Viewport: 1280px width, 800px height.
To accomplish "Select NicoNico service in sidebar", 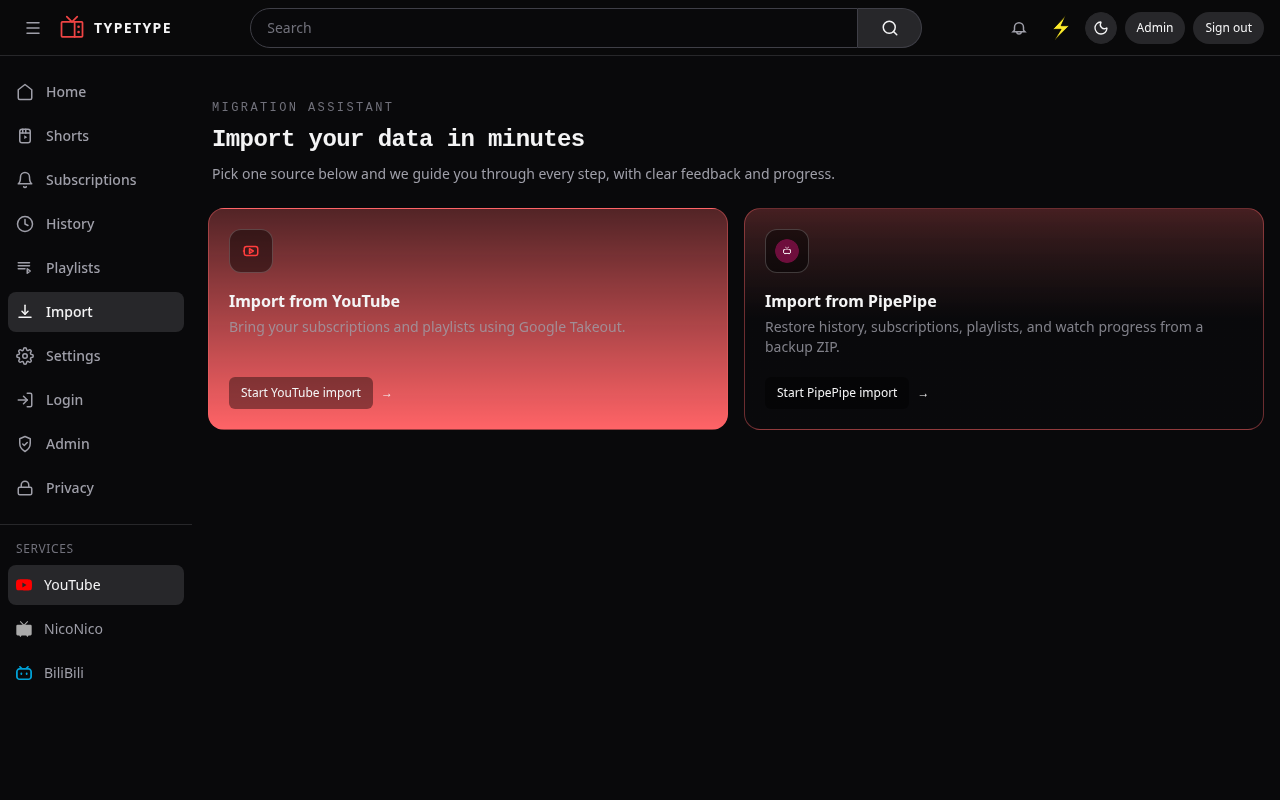I will 96,629.
